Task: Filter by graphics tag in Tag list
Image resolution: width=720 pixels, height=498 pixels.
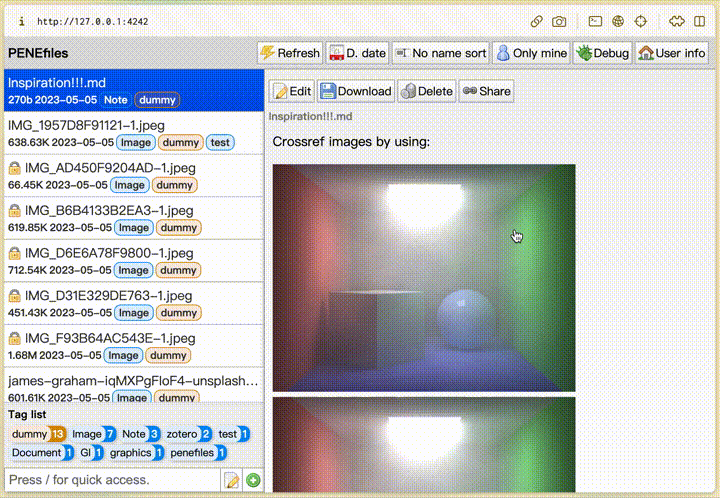Action: (x=136, y=453)
